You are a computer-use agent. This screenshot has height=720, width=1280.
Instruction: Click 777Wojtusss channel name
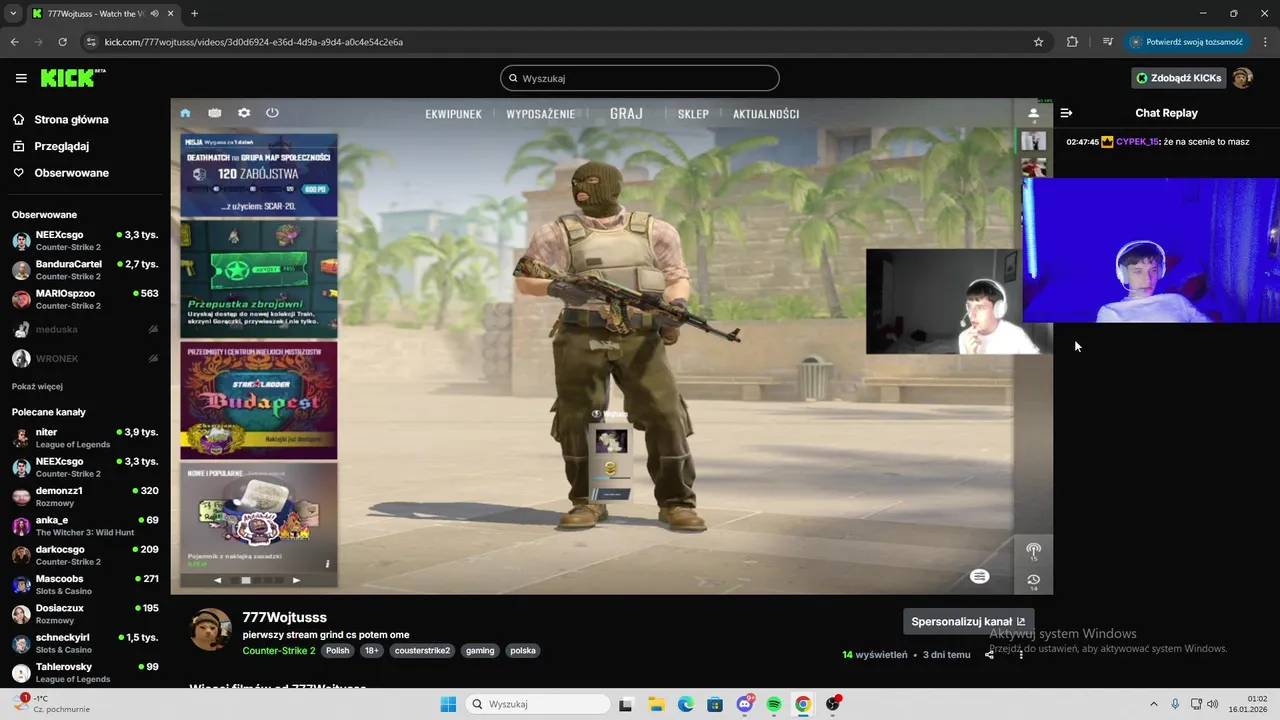pyautogui.click(x=285, y=617)
